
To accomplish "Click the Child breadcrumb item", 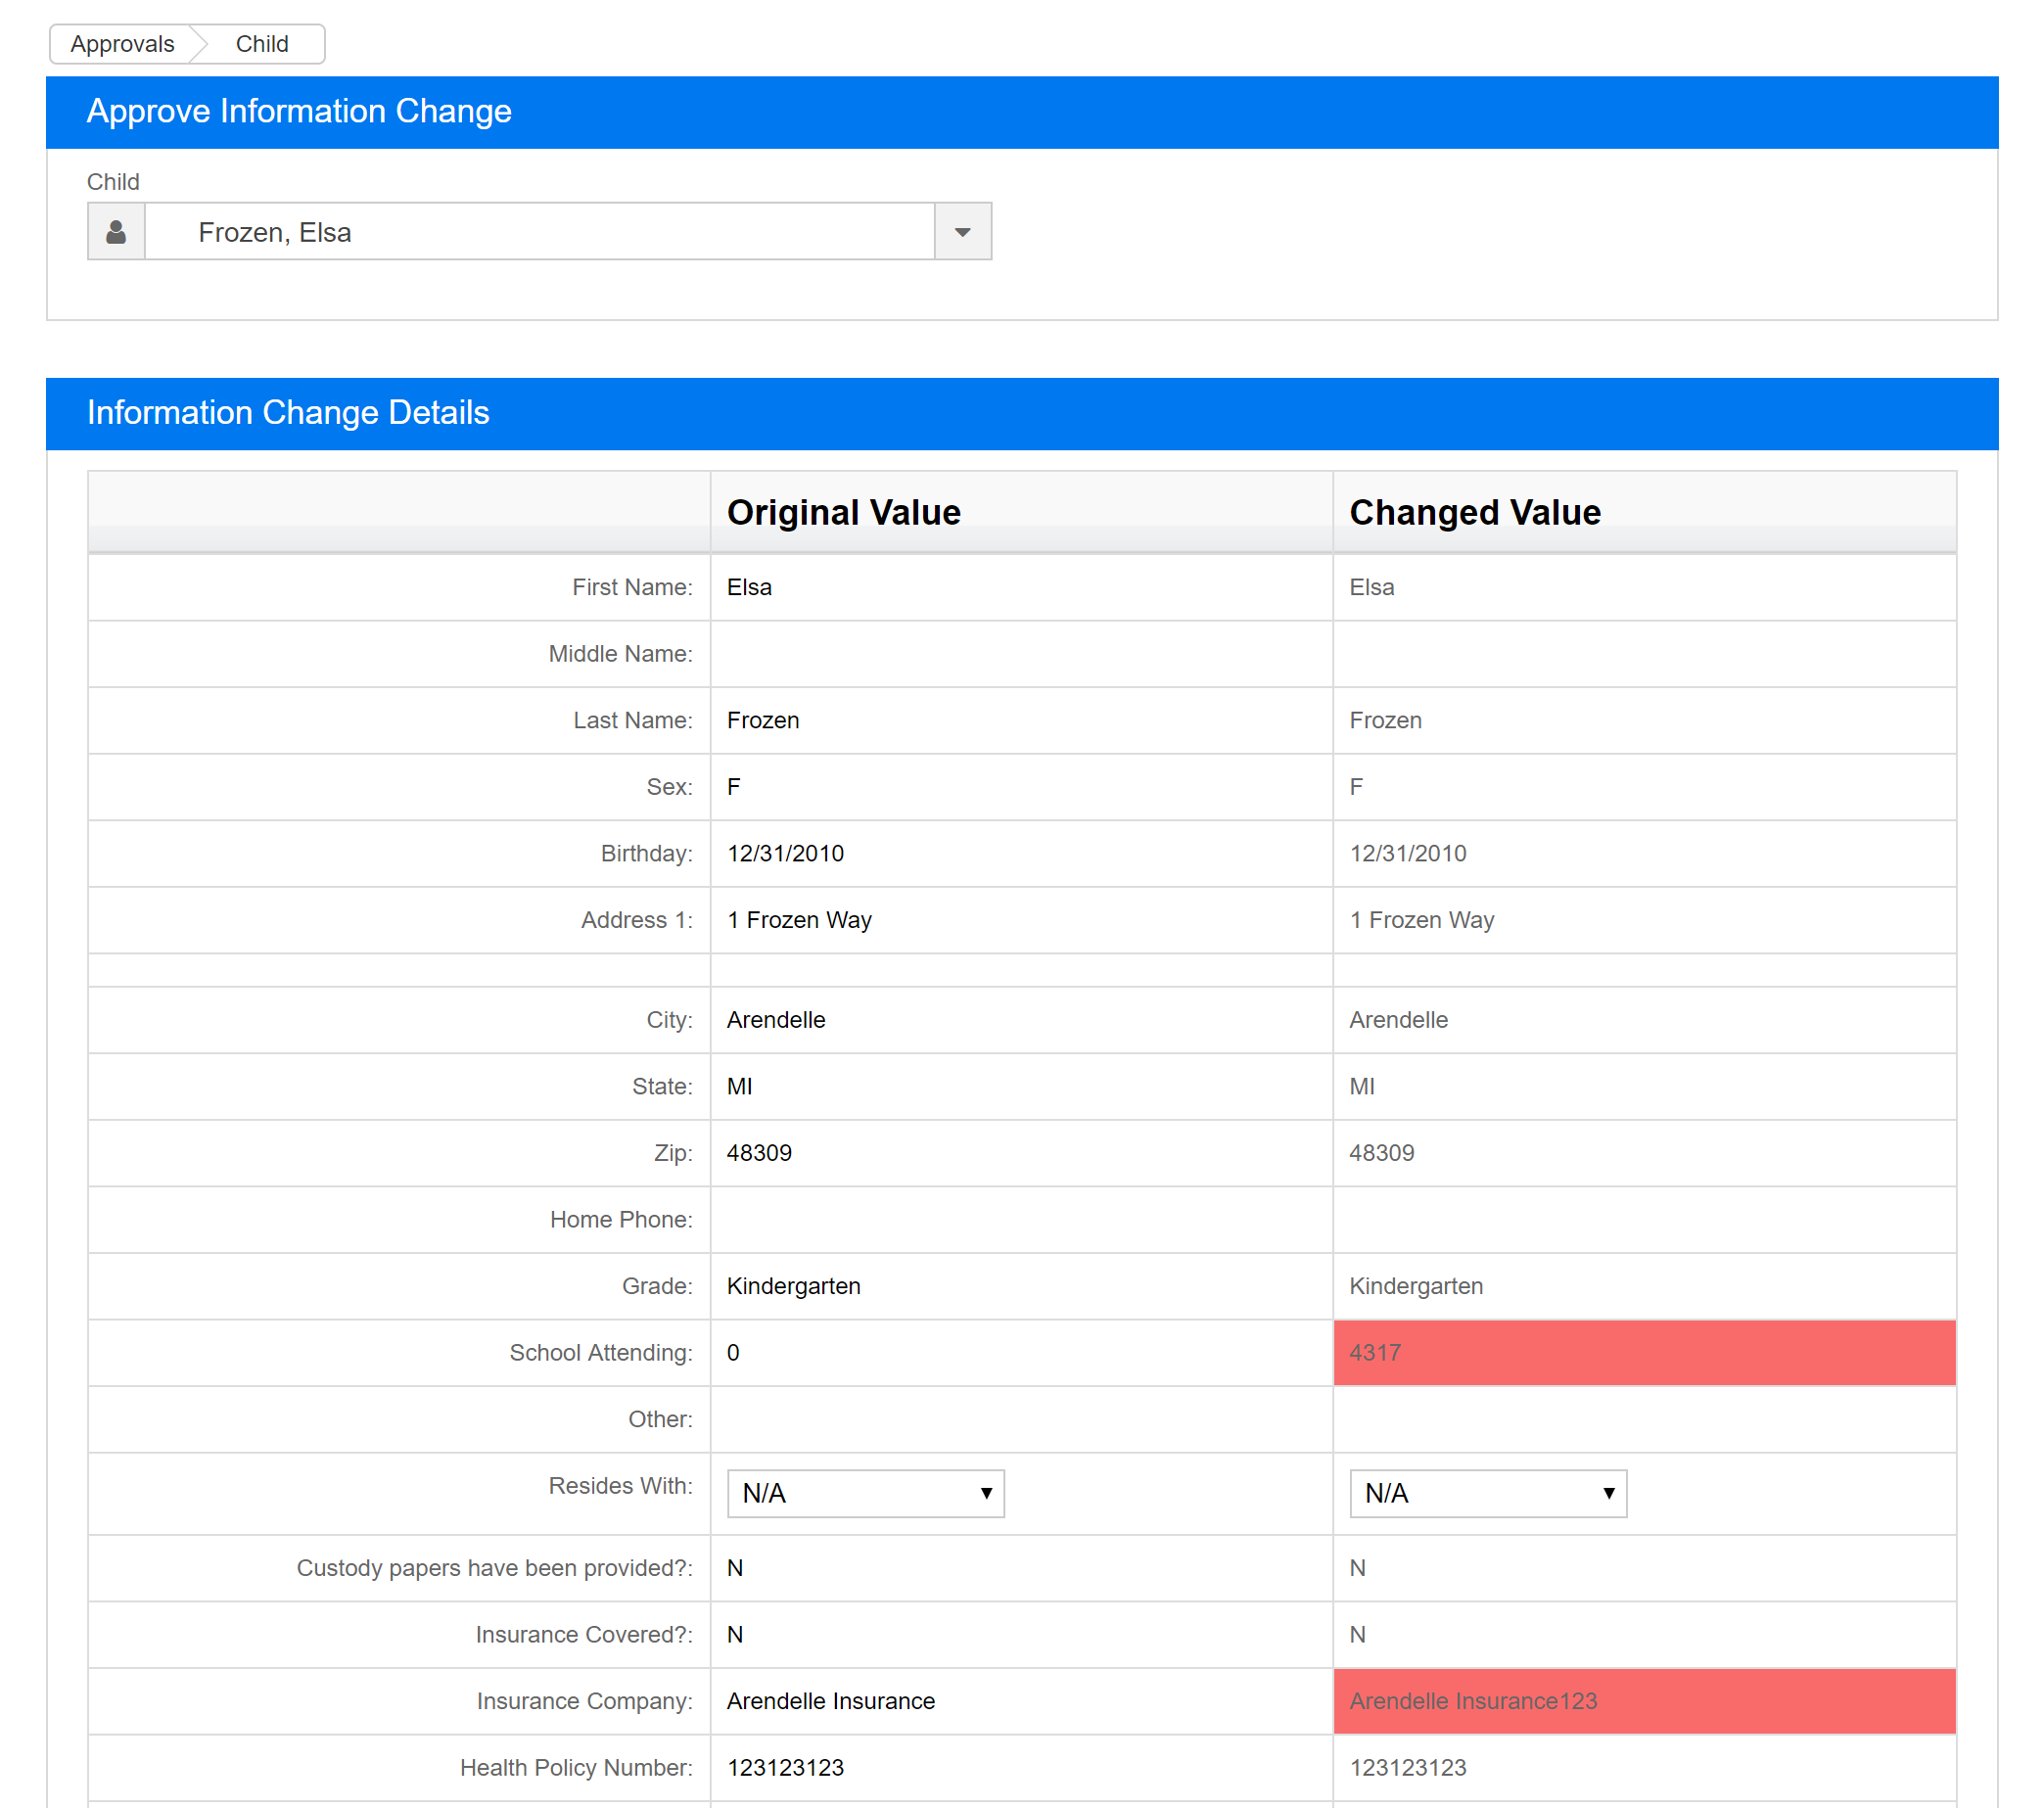I will coord(262,44).
